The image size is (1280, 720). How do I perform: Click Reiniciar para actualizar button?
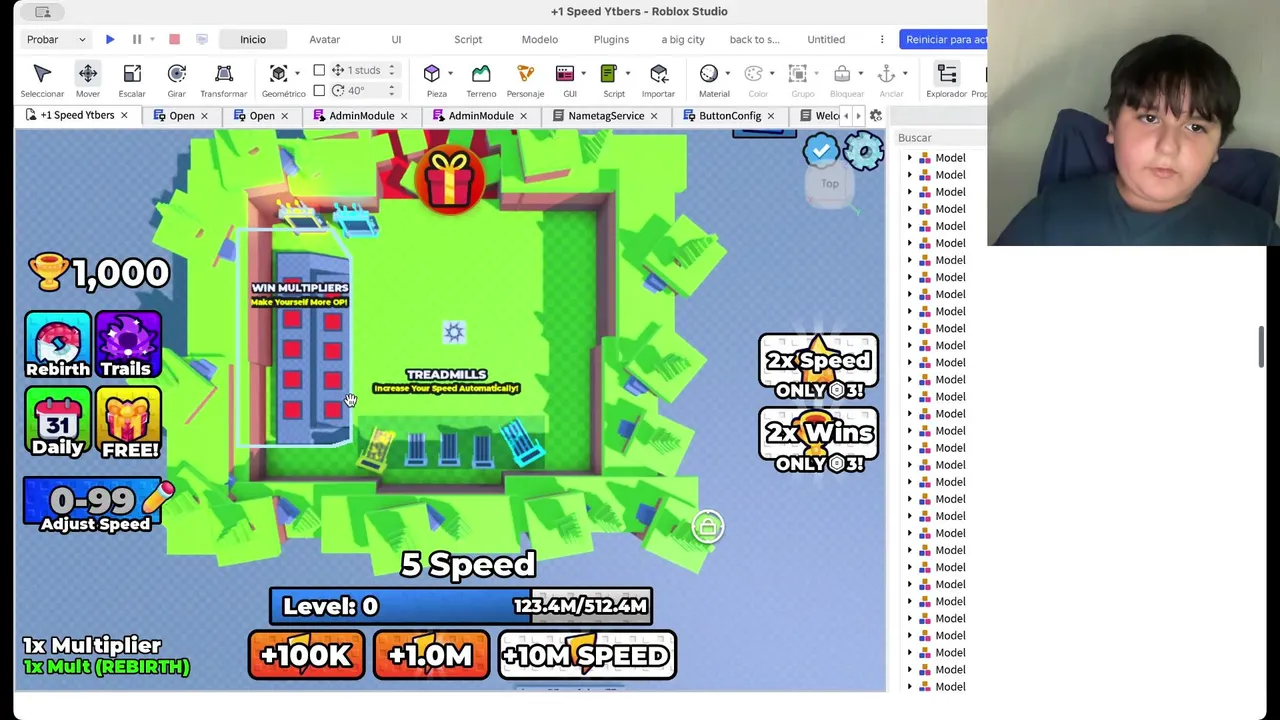point(943,39)
